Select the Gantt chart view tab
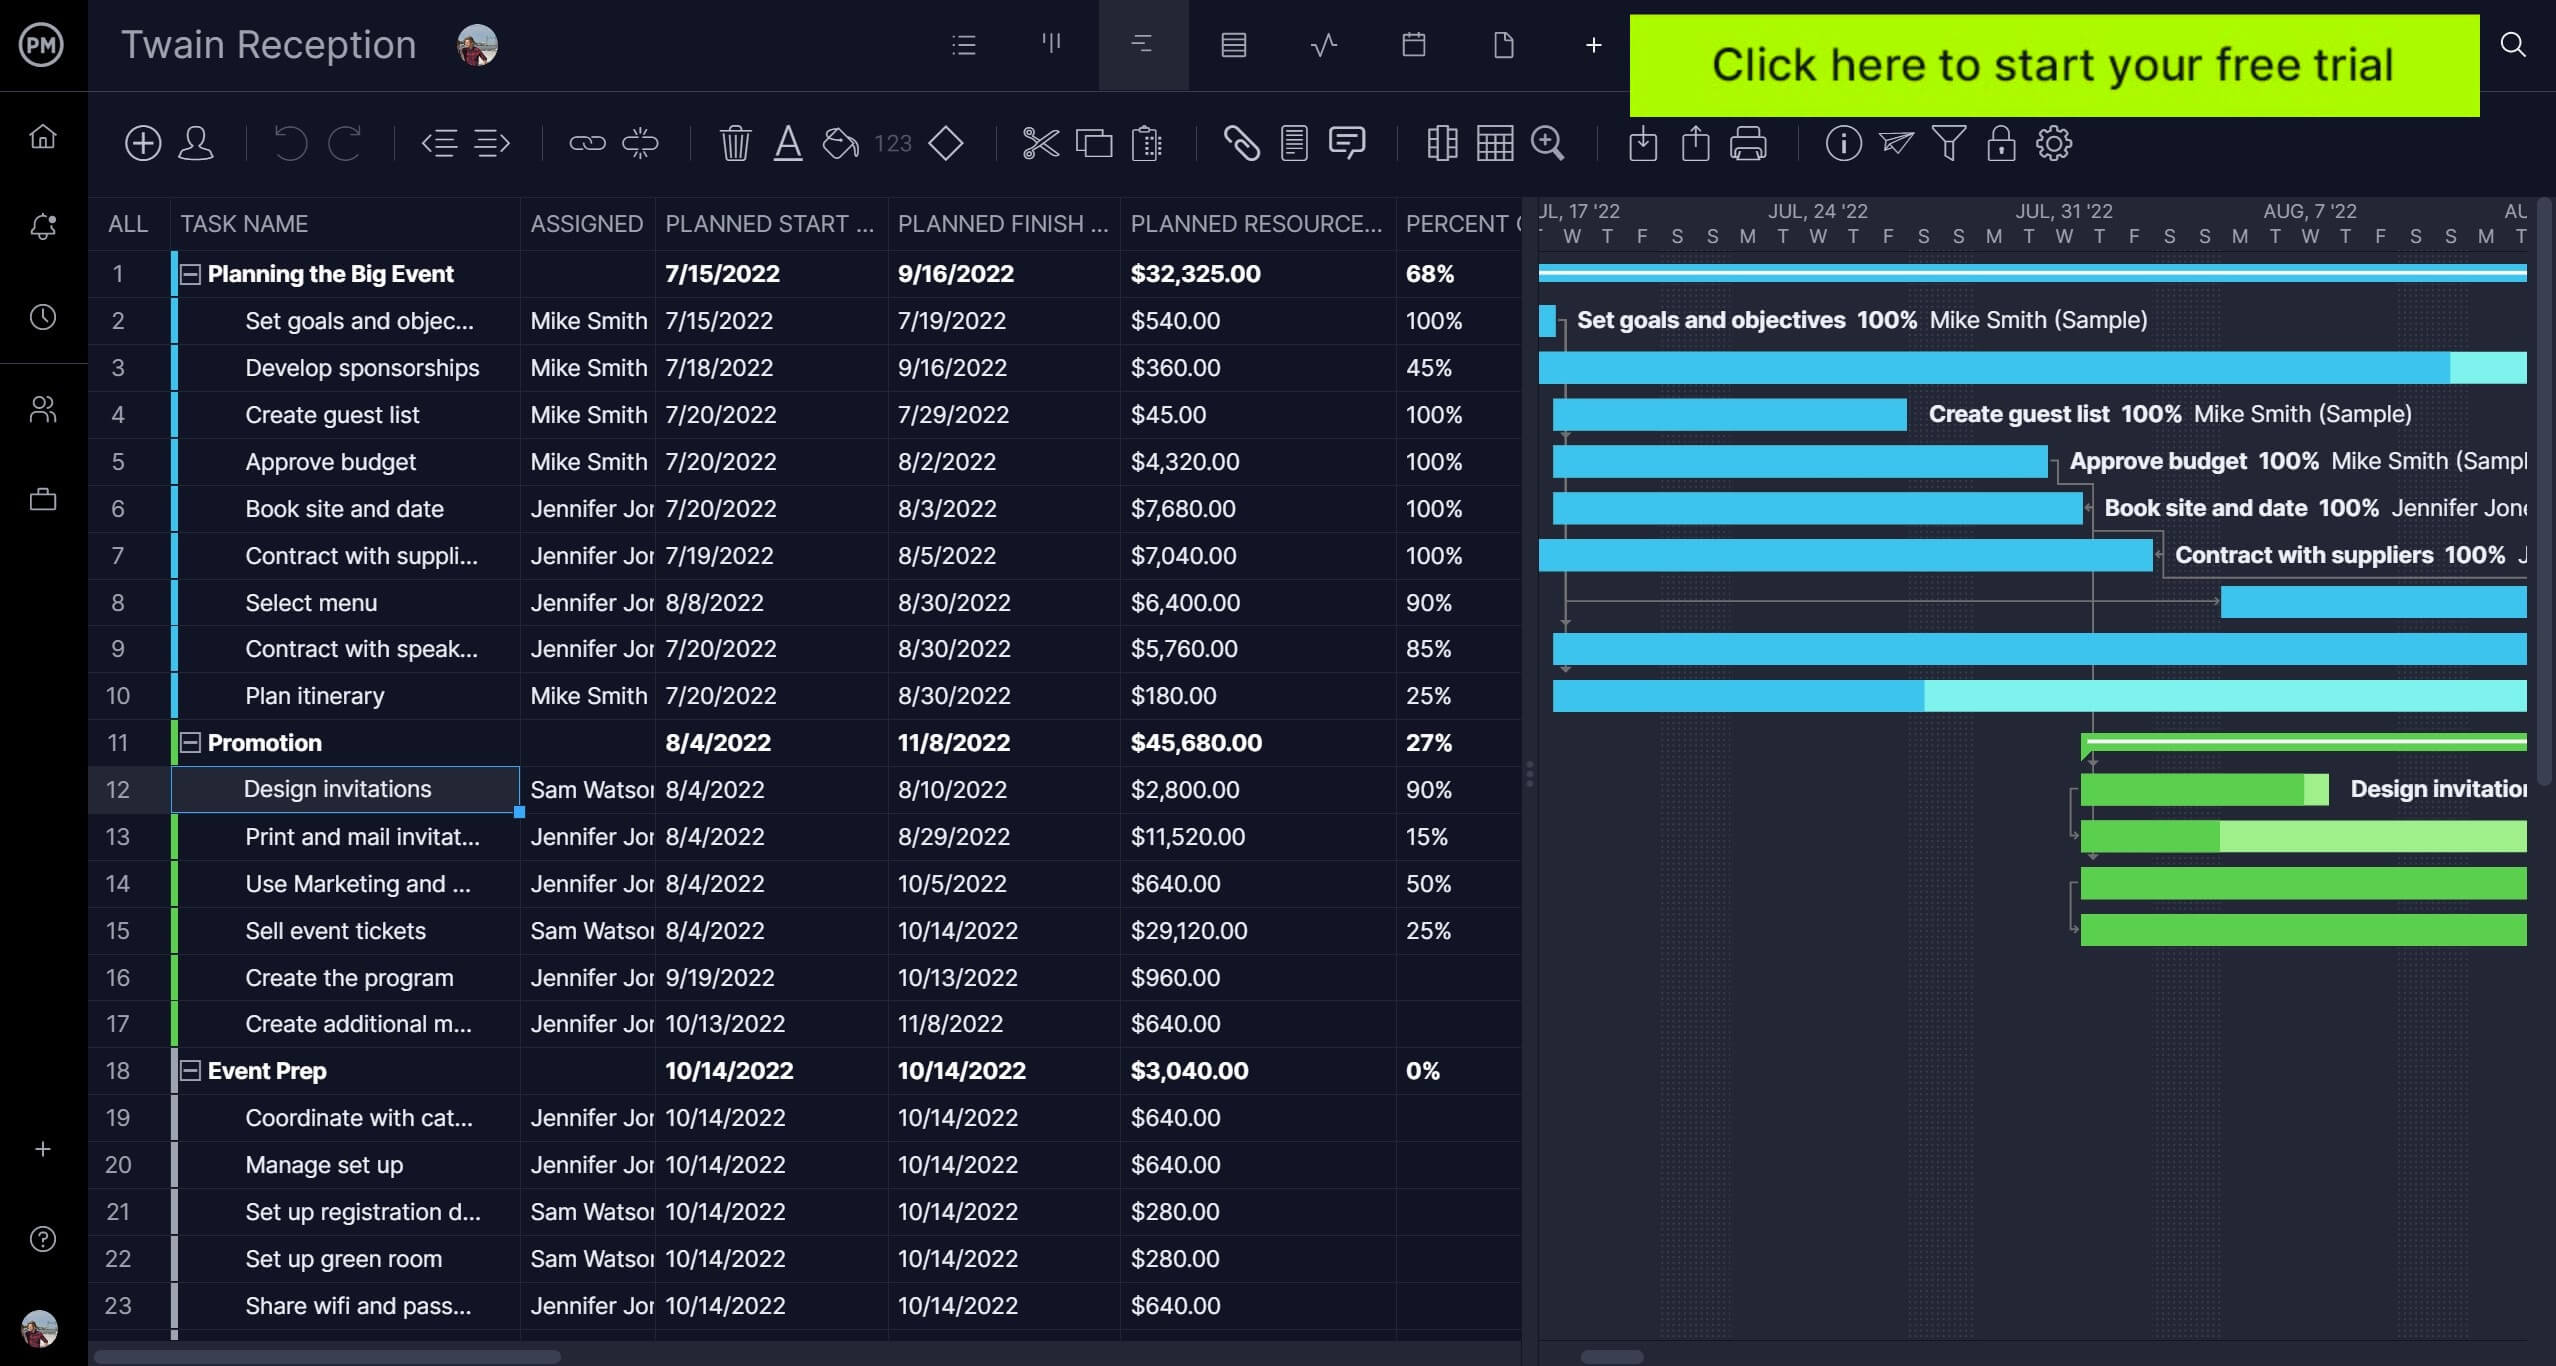This screenshot has width=2556, height=1366. click(x=1141, y=46)
